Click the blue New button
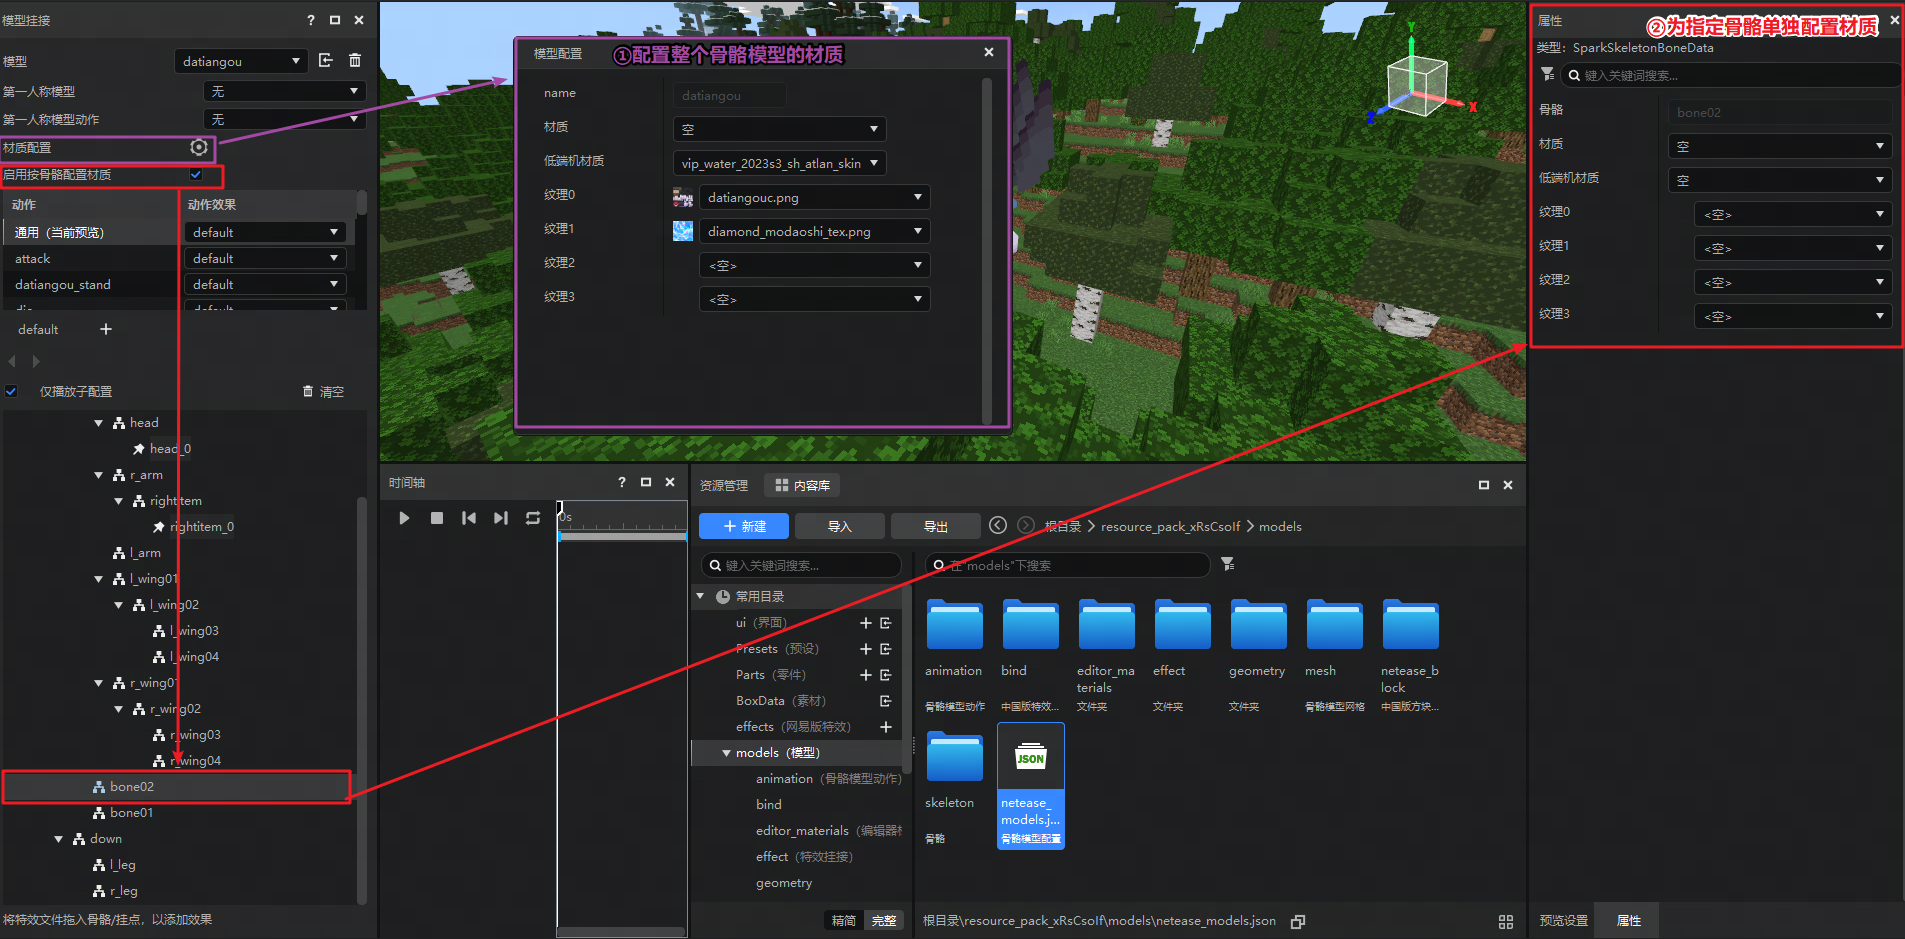 coord(744,526)
